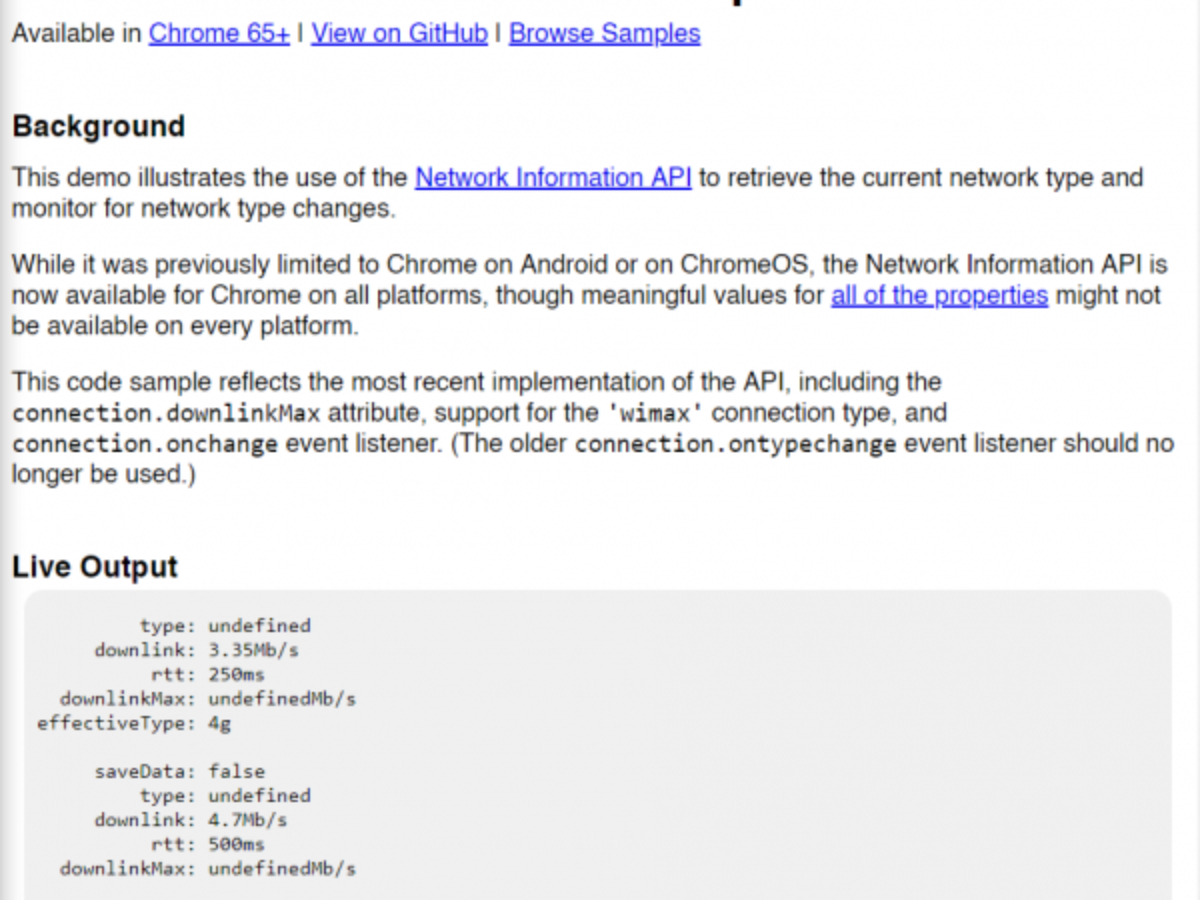Open the Browse Samples link
The height and width of the screenshot is (900, 1200).
pyautogui.click(x=604, y=34)
